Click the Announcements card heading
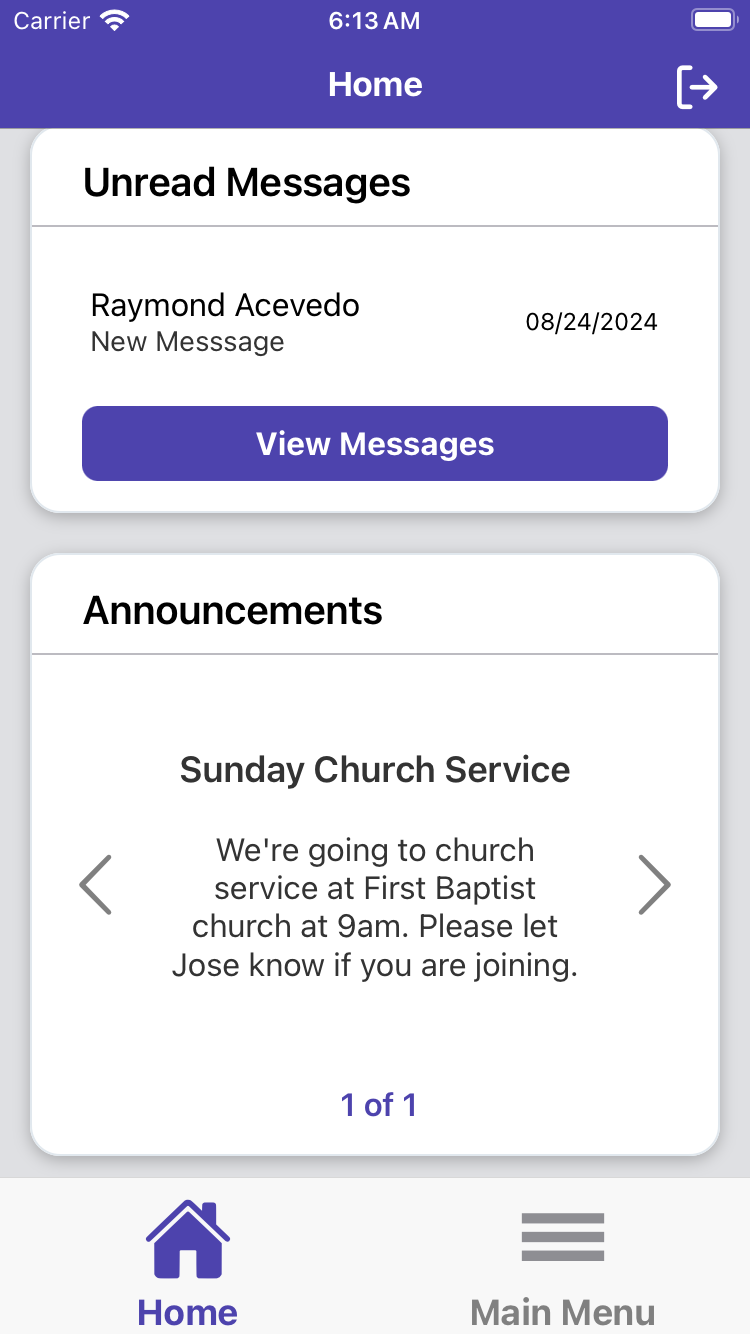The height and width of the screenshot is (1334, 750). tap(233, 611)
